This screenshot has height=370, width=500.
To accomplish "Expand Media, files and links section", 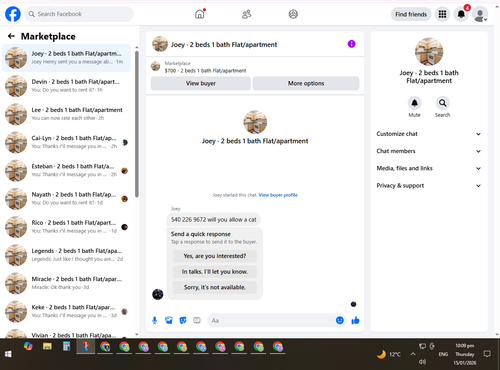I will pos(429,168).
